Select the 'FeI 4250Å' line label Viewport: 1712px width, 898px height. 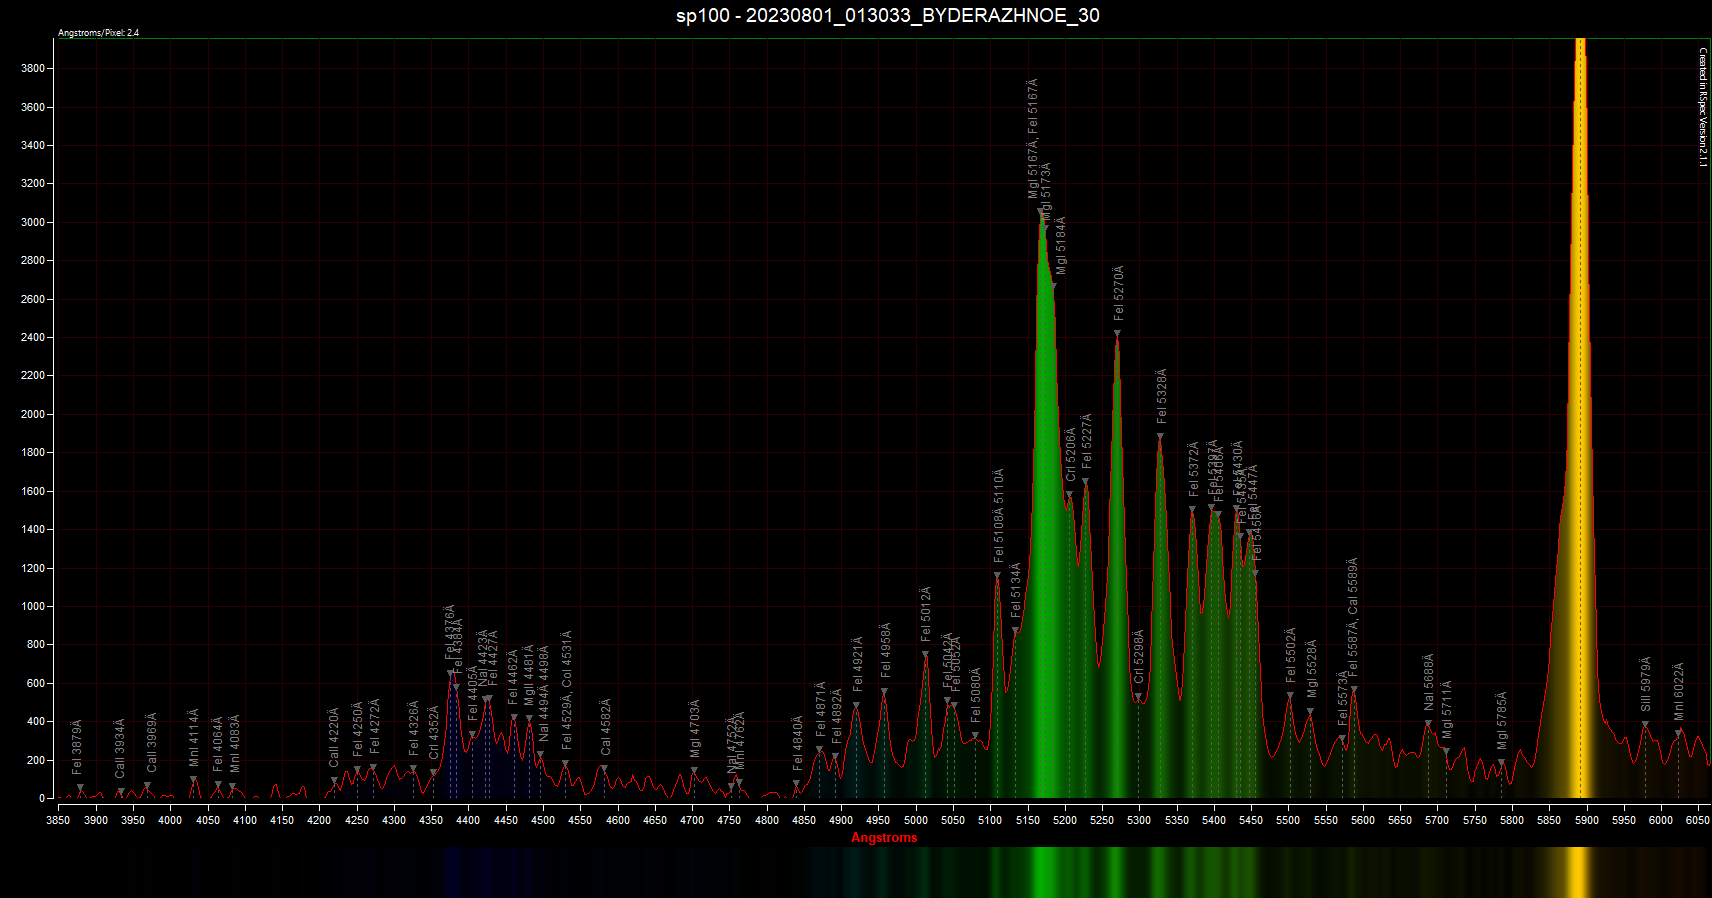(x=358, y=728)
